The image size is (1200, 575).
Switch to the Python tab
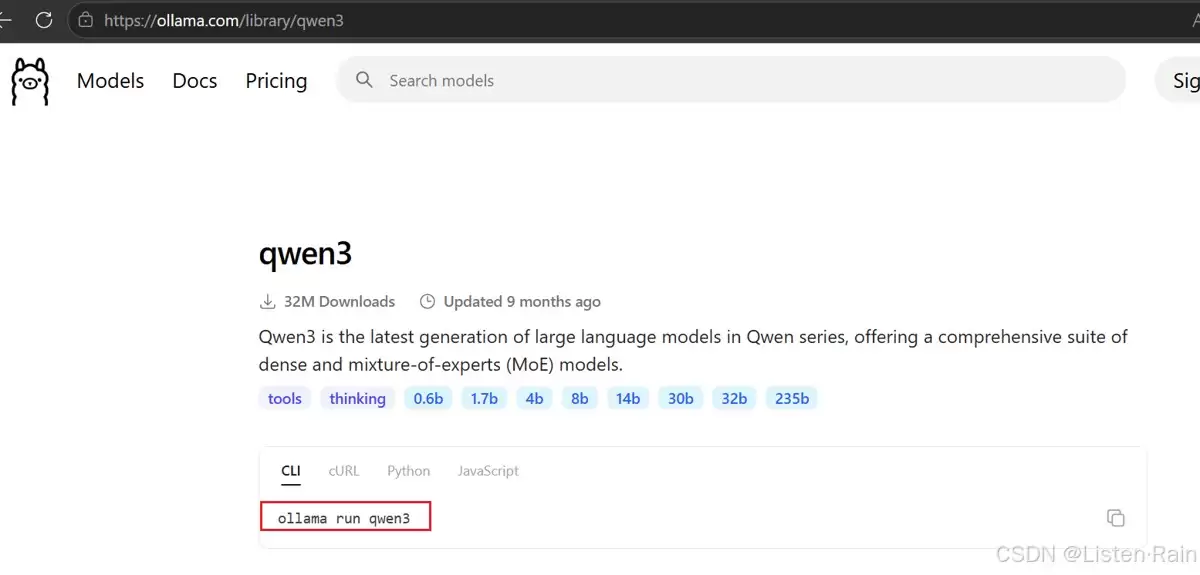pos(408,471)
